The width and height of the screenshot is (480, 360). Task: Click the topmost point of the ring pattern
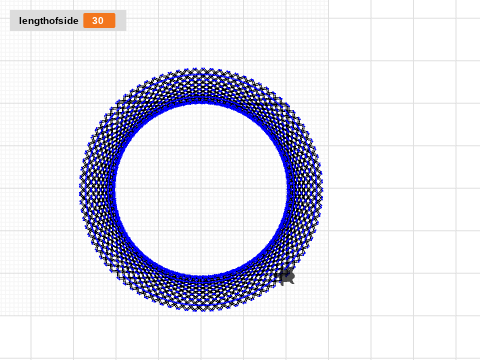(201, 69)
